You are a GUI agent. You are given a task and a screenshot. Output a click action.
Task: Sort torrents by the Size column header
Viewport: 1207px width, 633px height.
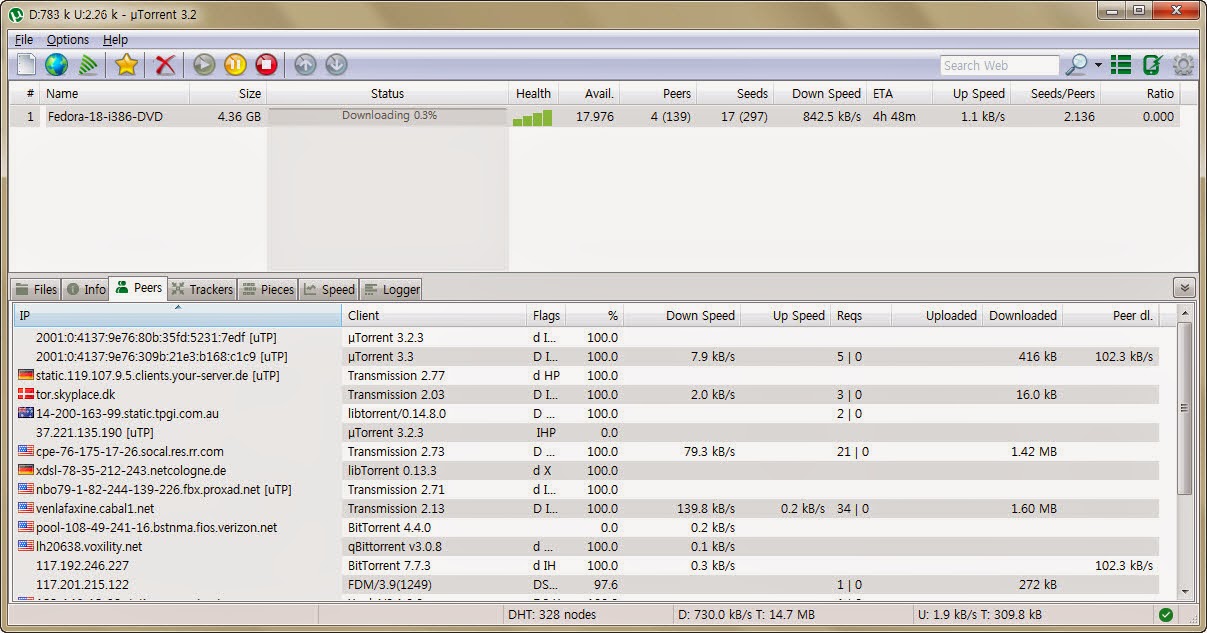point(228,93)
